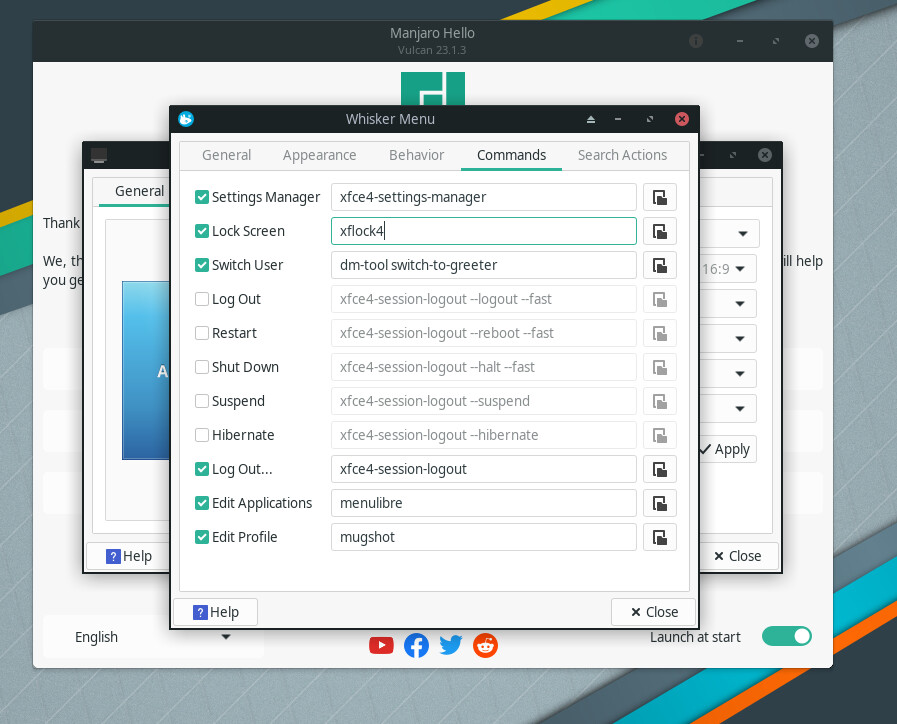
Task: Browse for the Edit Applications command
Action: (660, 503)
